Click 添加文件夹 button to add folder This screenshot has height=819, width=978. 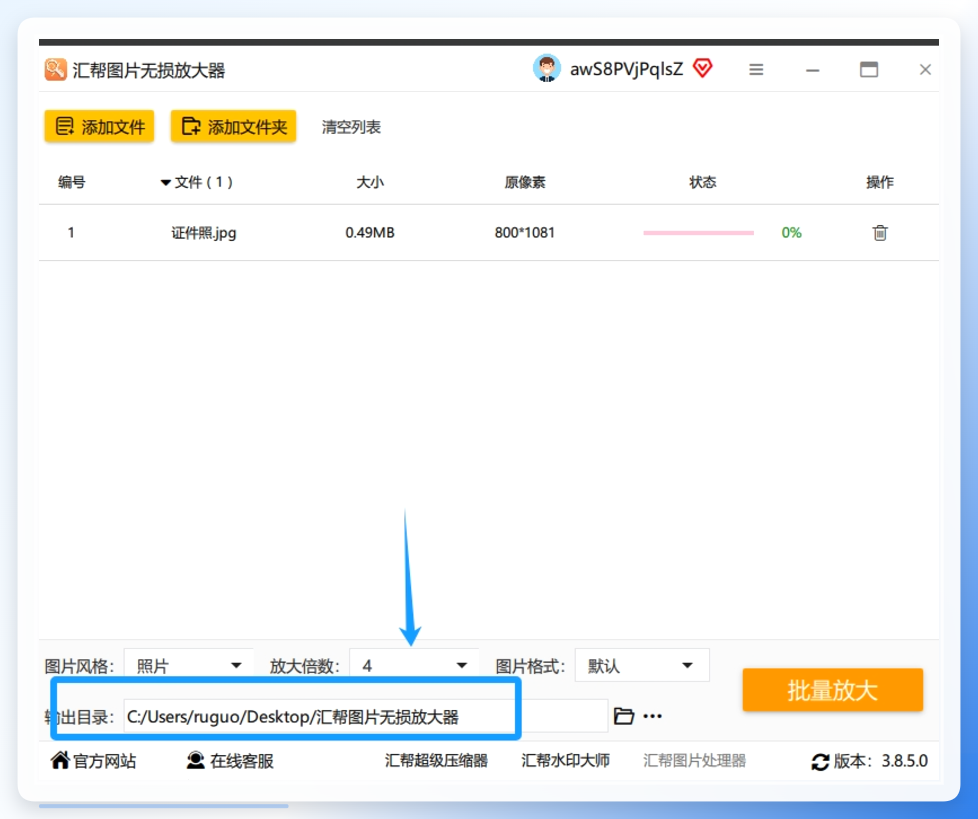pos(233,127)
